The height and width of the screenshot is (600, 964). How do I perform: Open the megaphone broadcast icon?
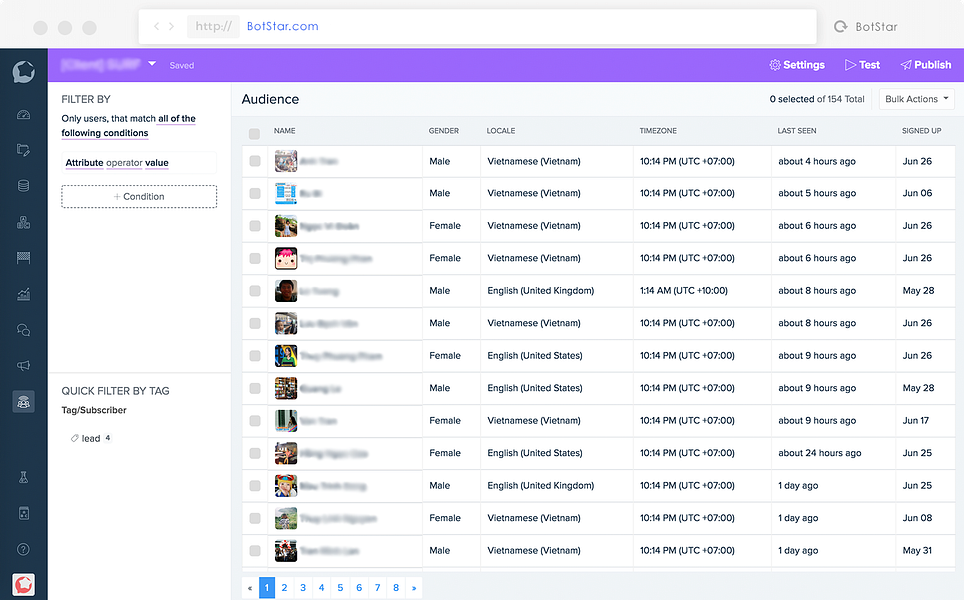(23, 366)
